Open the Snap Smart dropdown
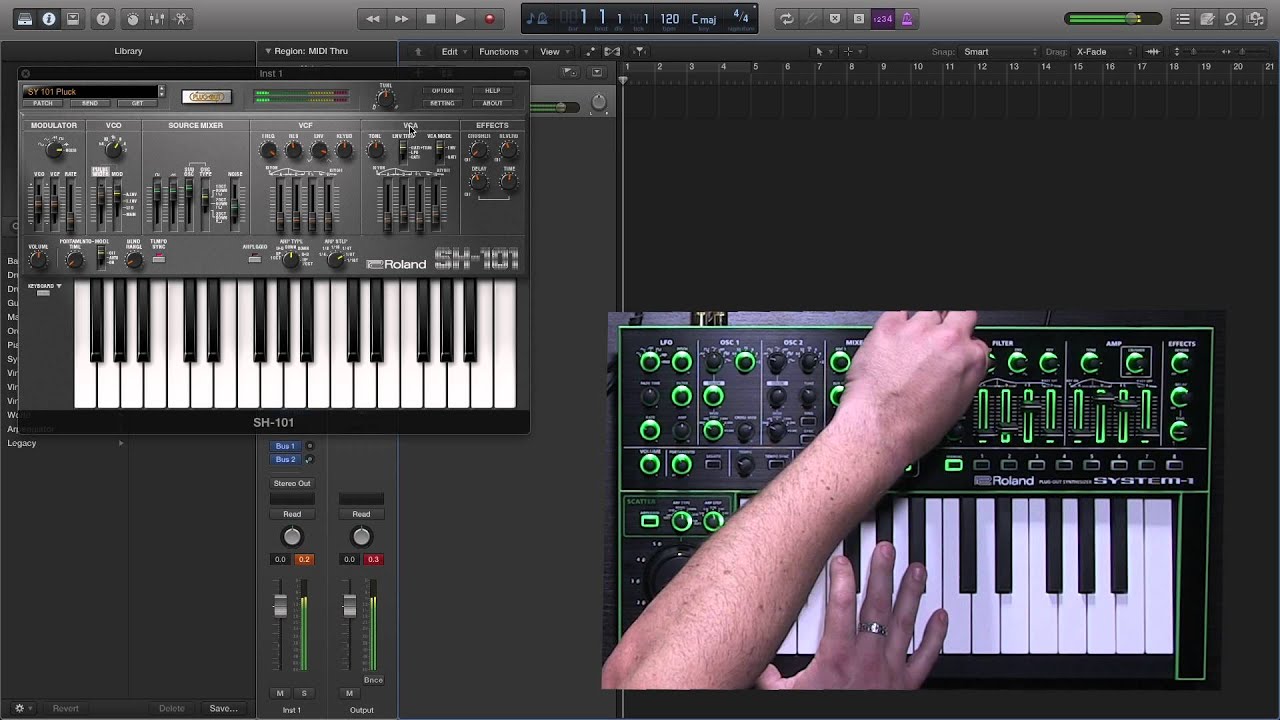The image size is (1280, 720). (x=998, y=52)
